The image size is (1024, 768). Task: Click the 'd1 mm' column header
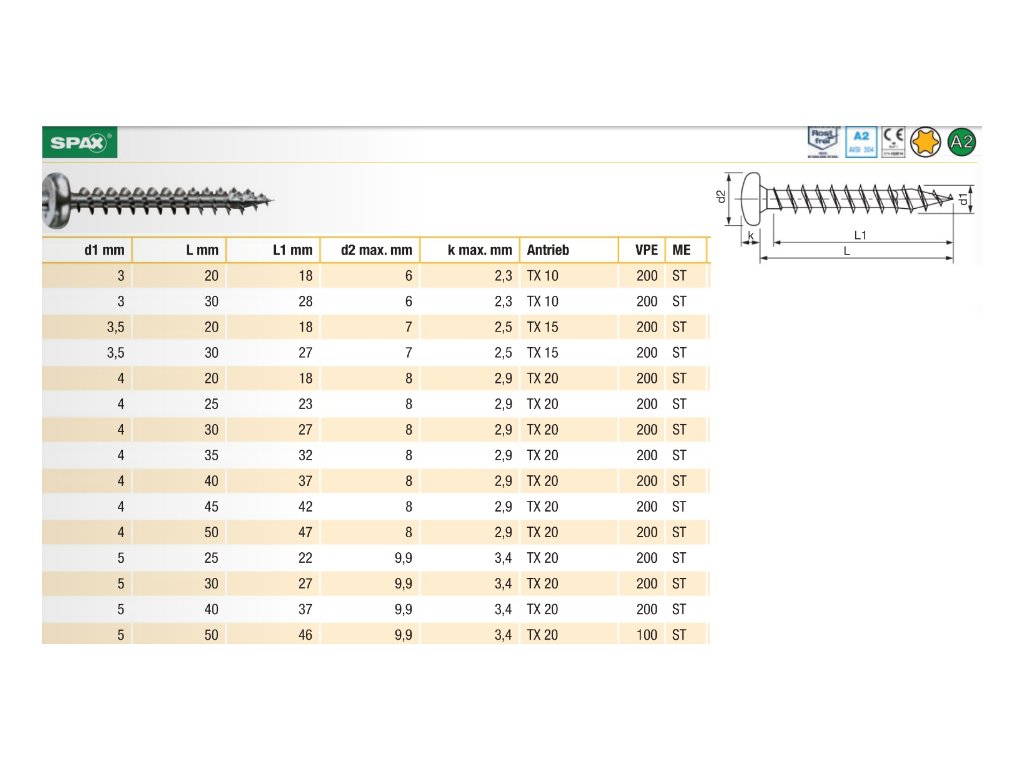[104, 250]
